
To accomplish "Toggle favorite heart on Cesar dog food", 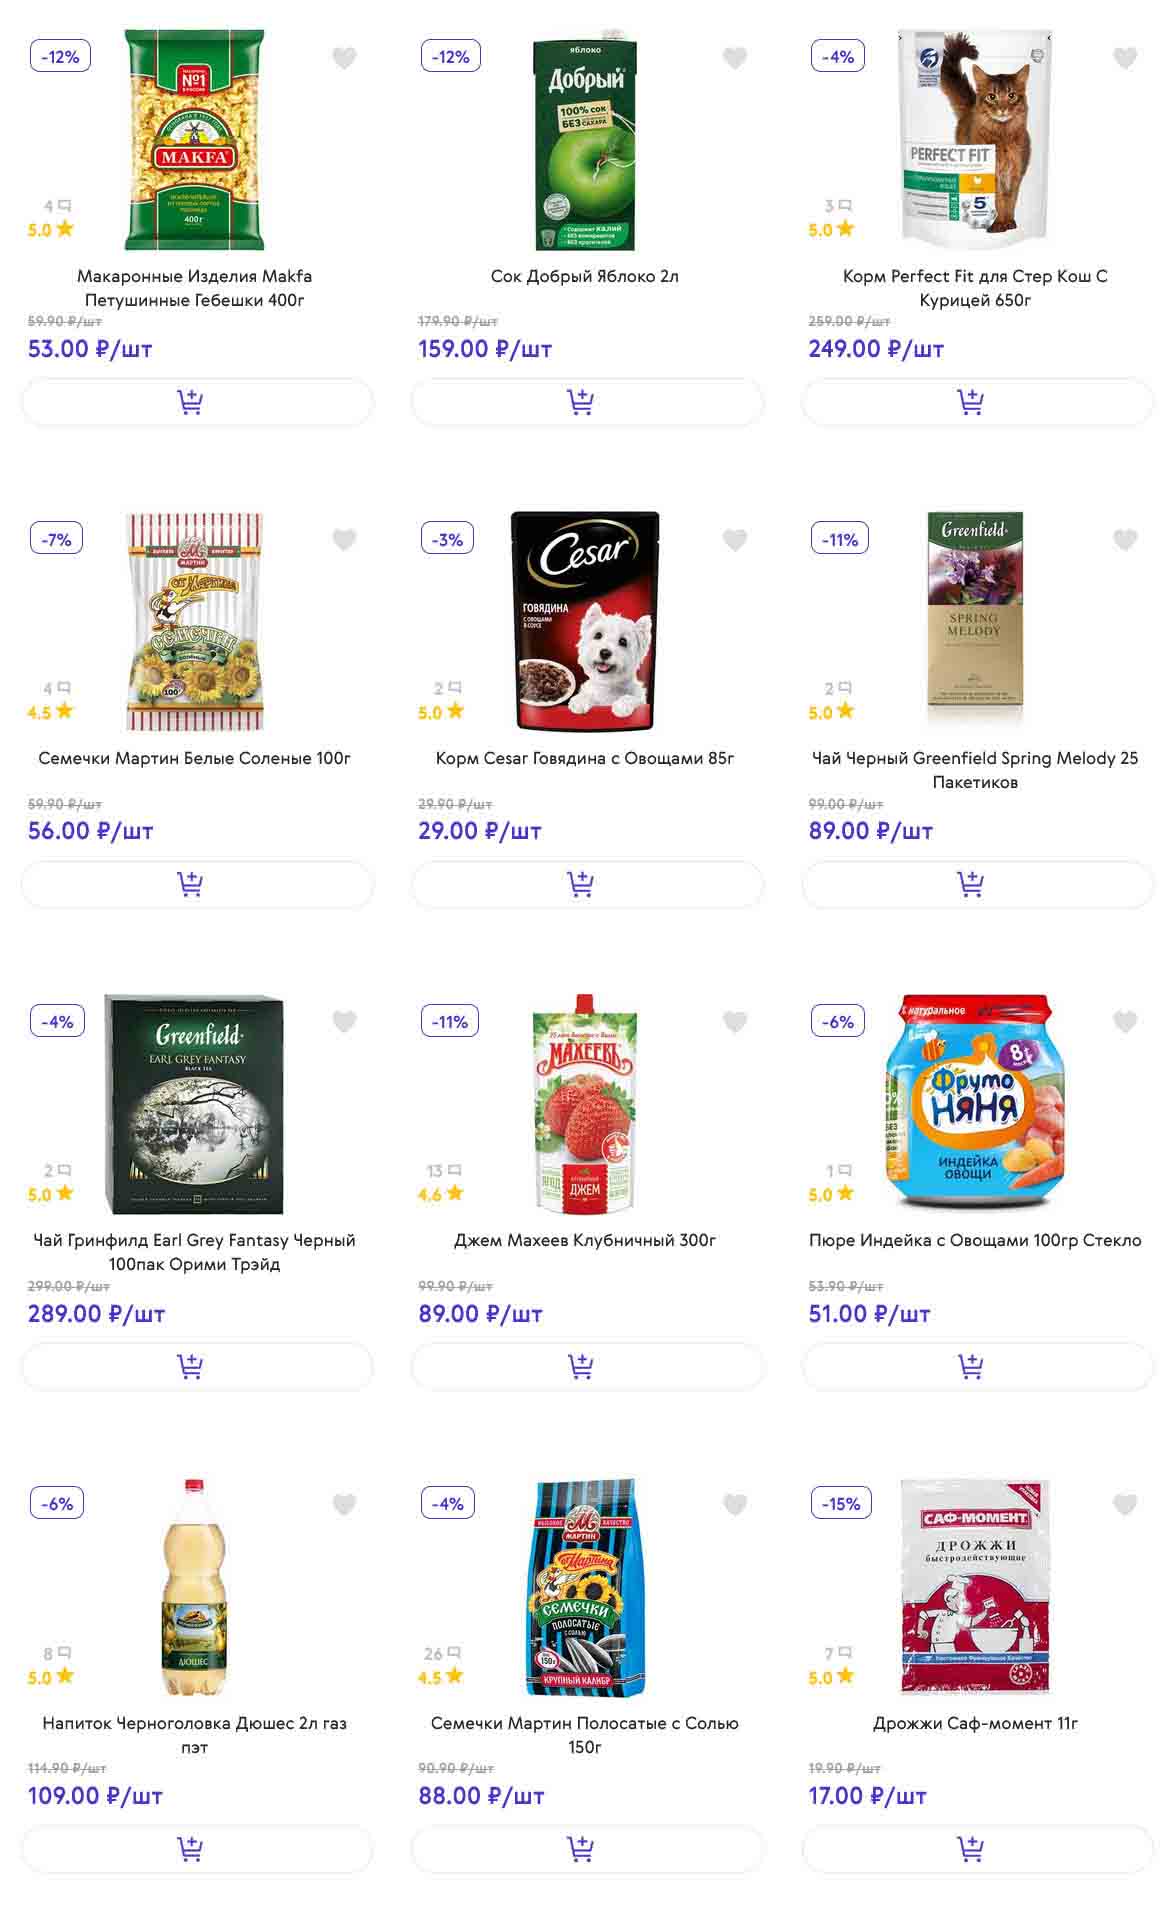I will (x=735, y=540).
